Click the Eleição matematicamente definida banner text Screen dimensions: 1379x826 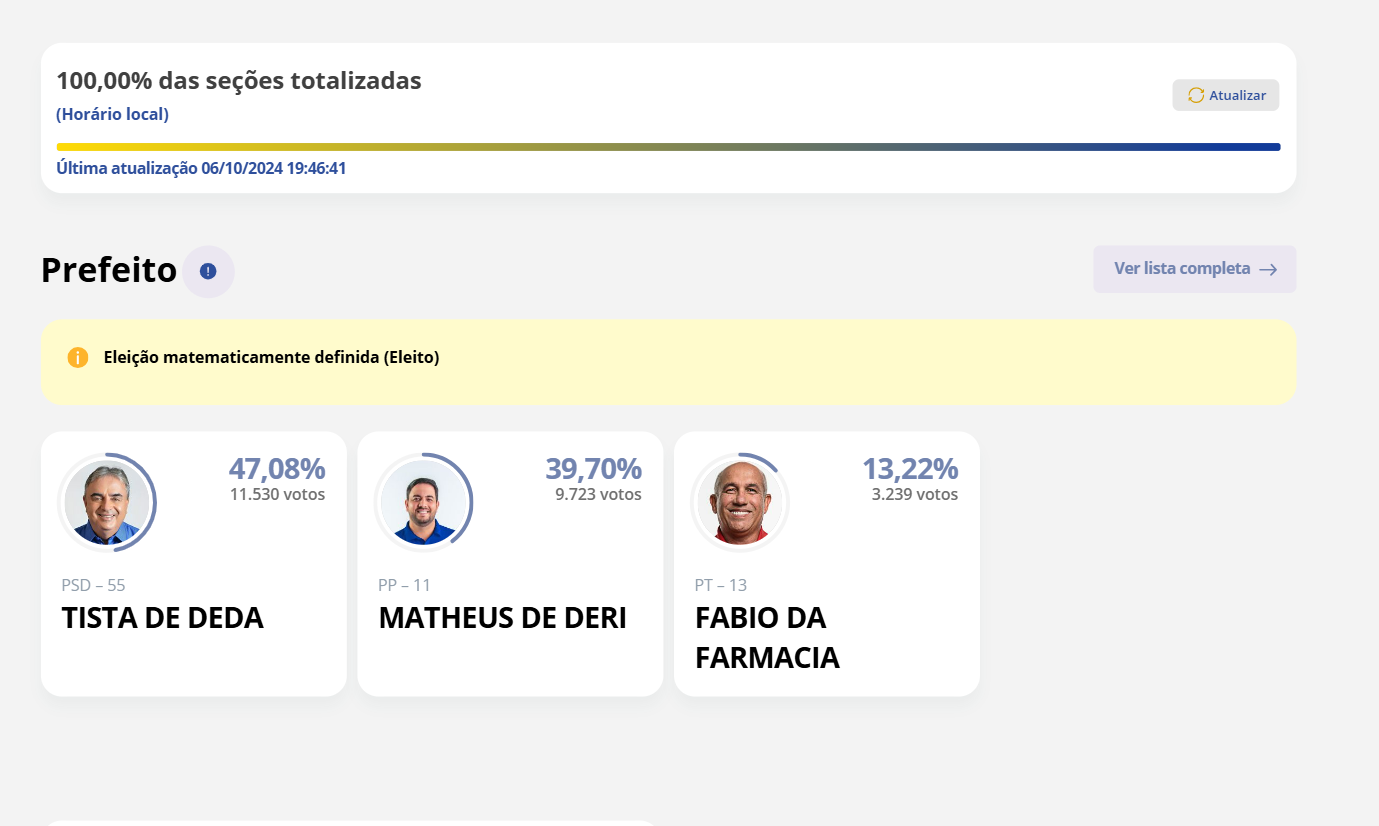[x=272, y=357]
